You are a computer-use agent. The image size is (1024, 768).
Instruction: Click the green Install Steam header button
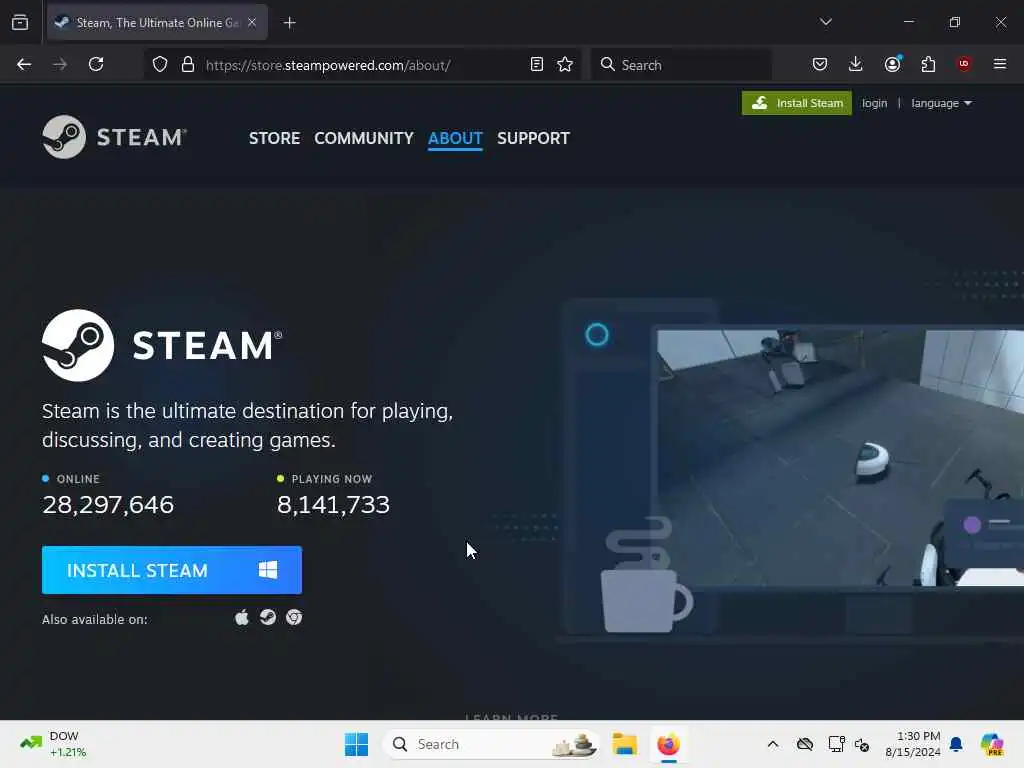pos(797,103)
